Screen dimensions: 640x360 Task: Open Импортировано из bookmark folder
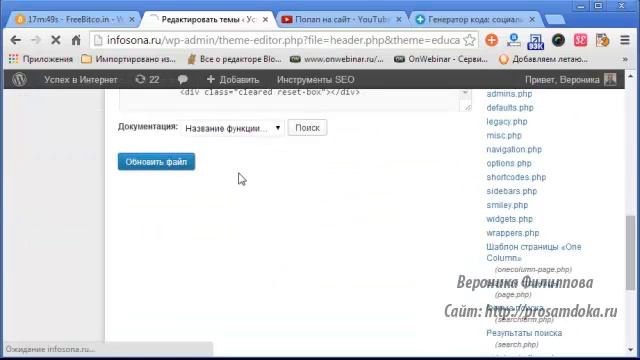pos(128,59)
